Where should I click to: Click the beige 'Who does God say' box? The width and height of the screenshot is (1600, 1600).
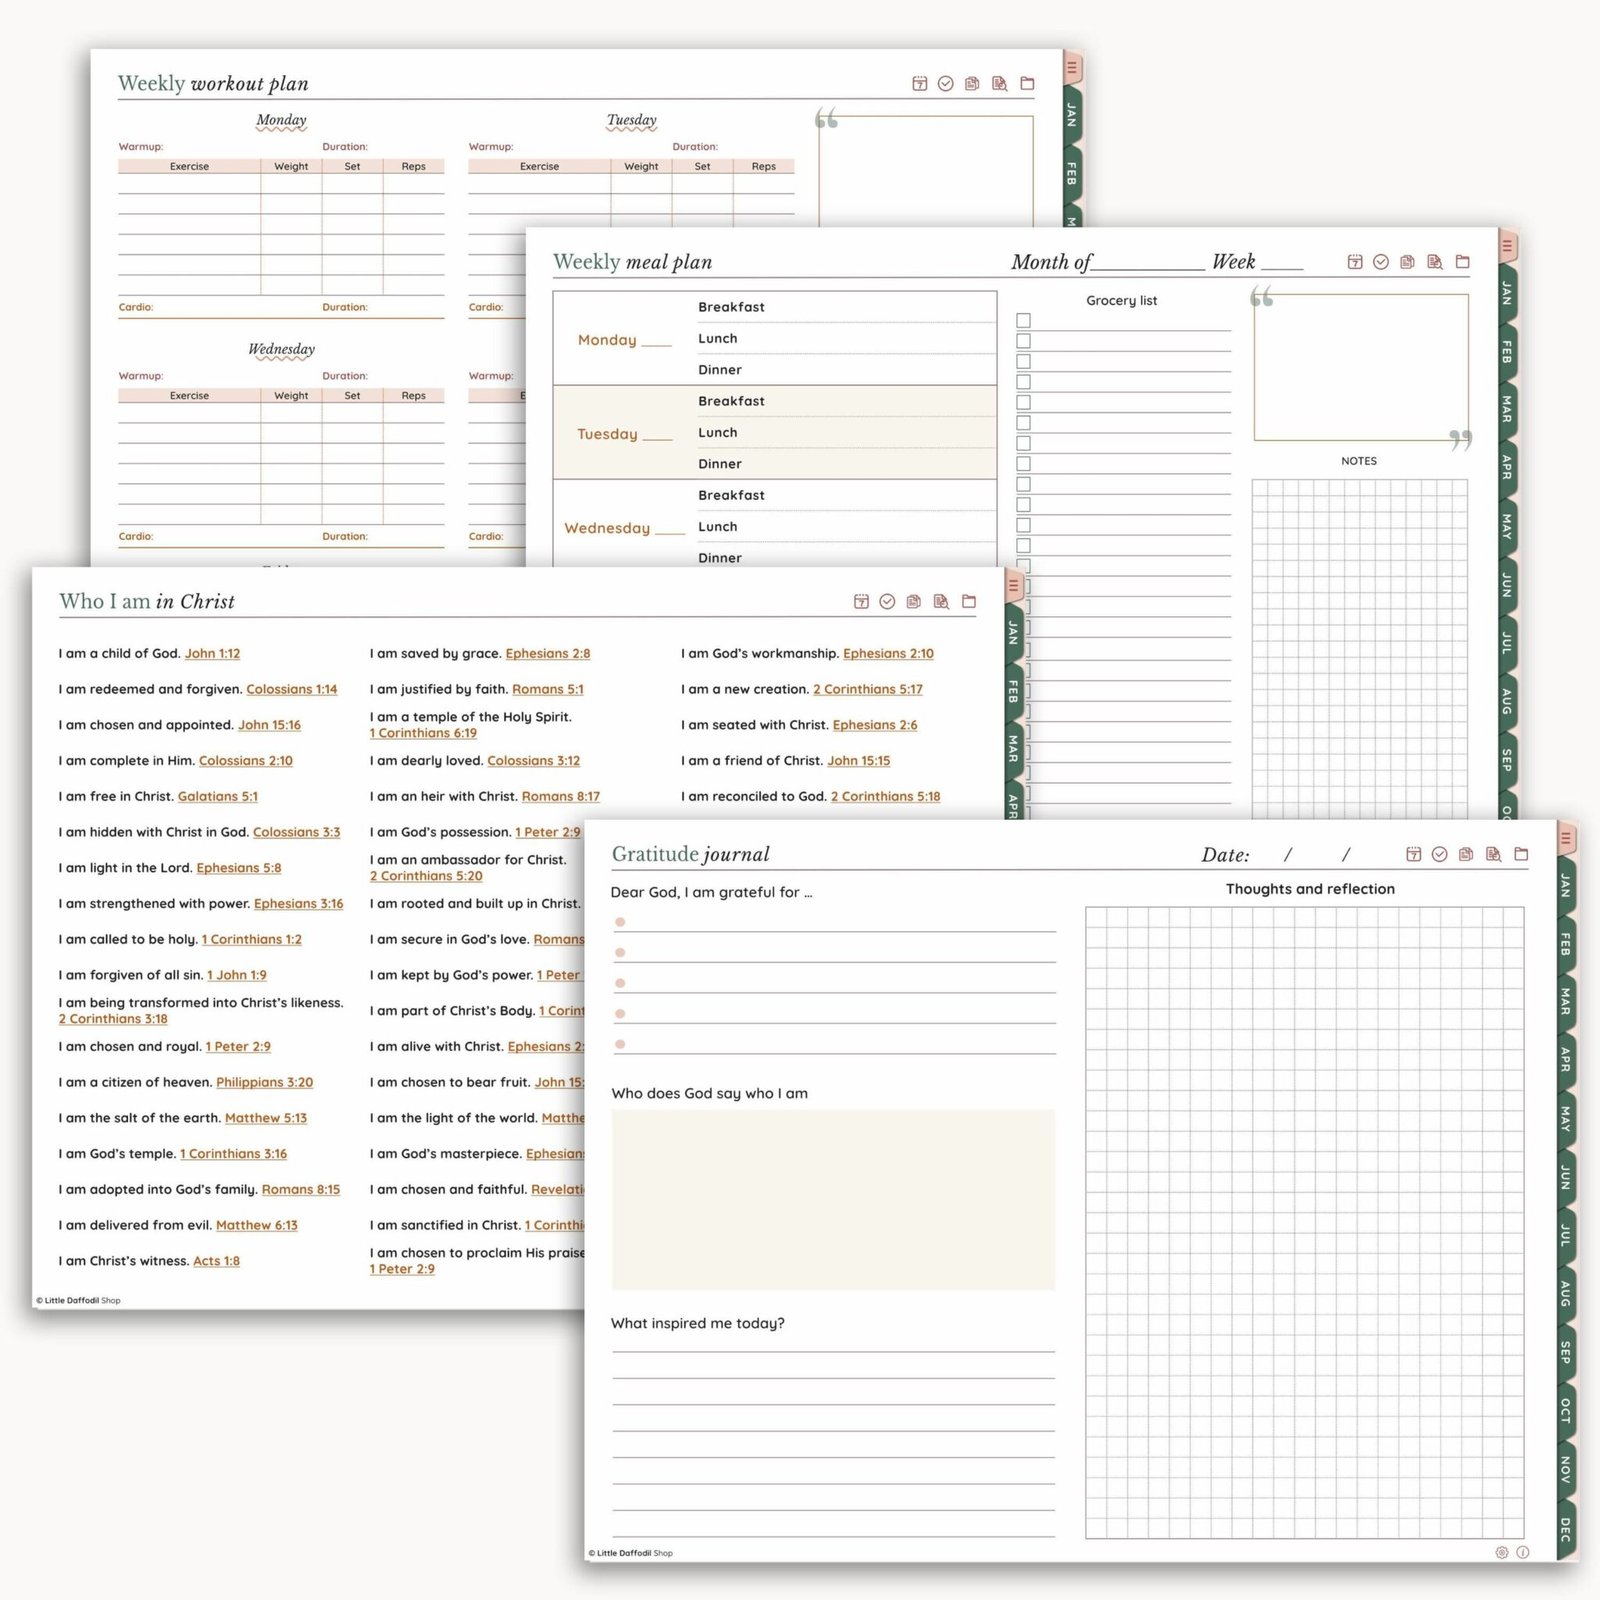point(832,1198)
